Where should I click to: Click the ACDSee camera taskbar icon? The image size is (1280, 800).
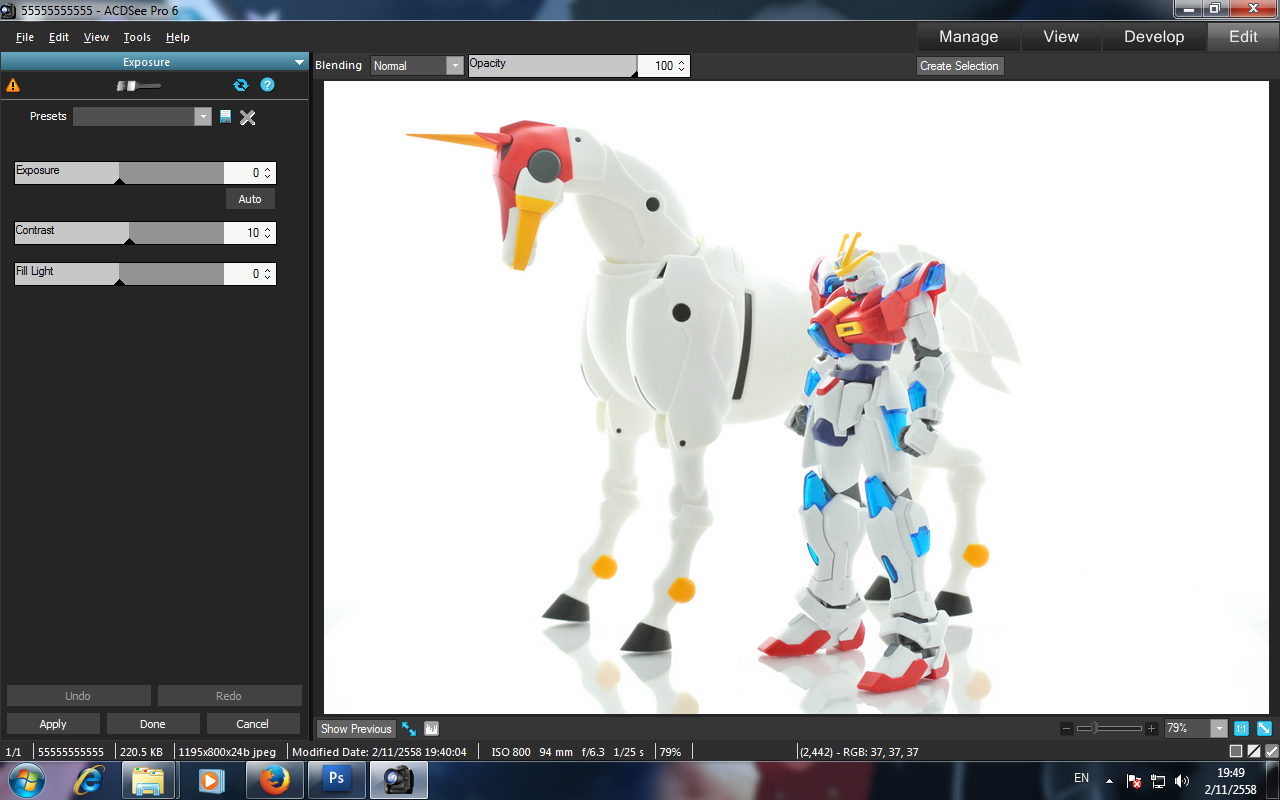coord(399,780)
